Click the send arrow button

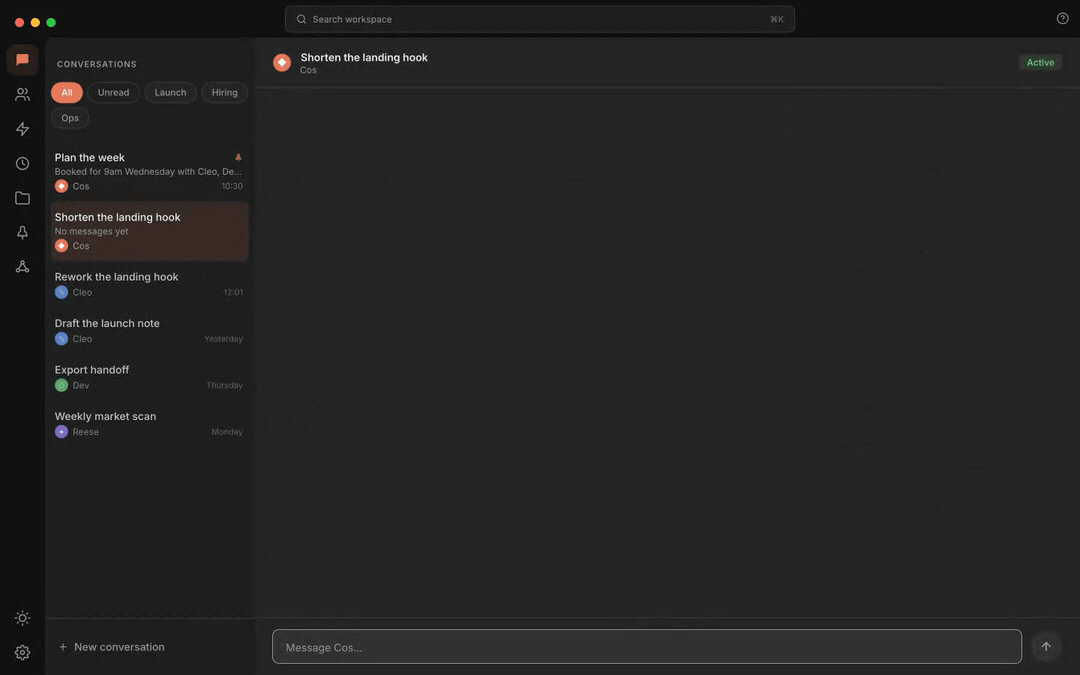pyautogui.click(x=1046, y=646)
